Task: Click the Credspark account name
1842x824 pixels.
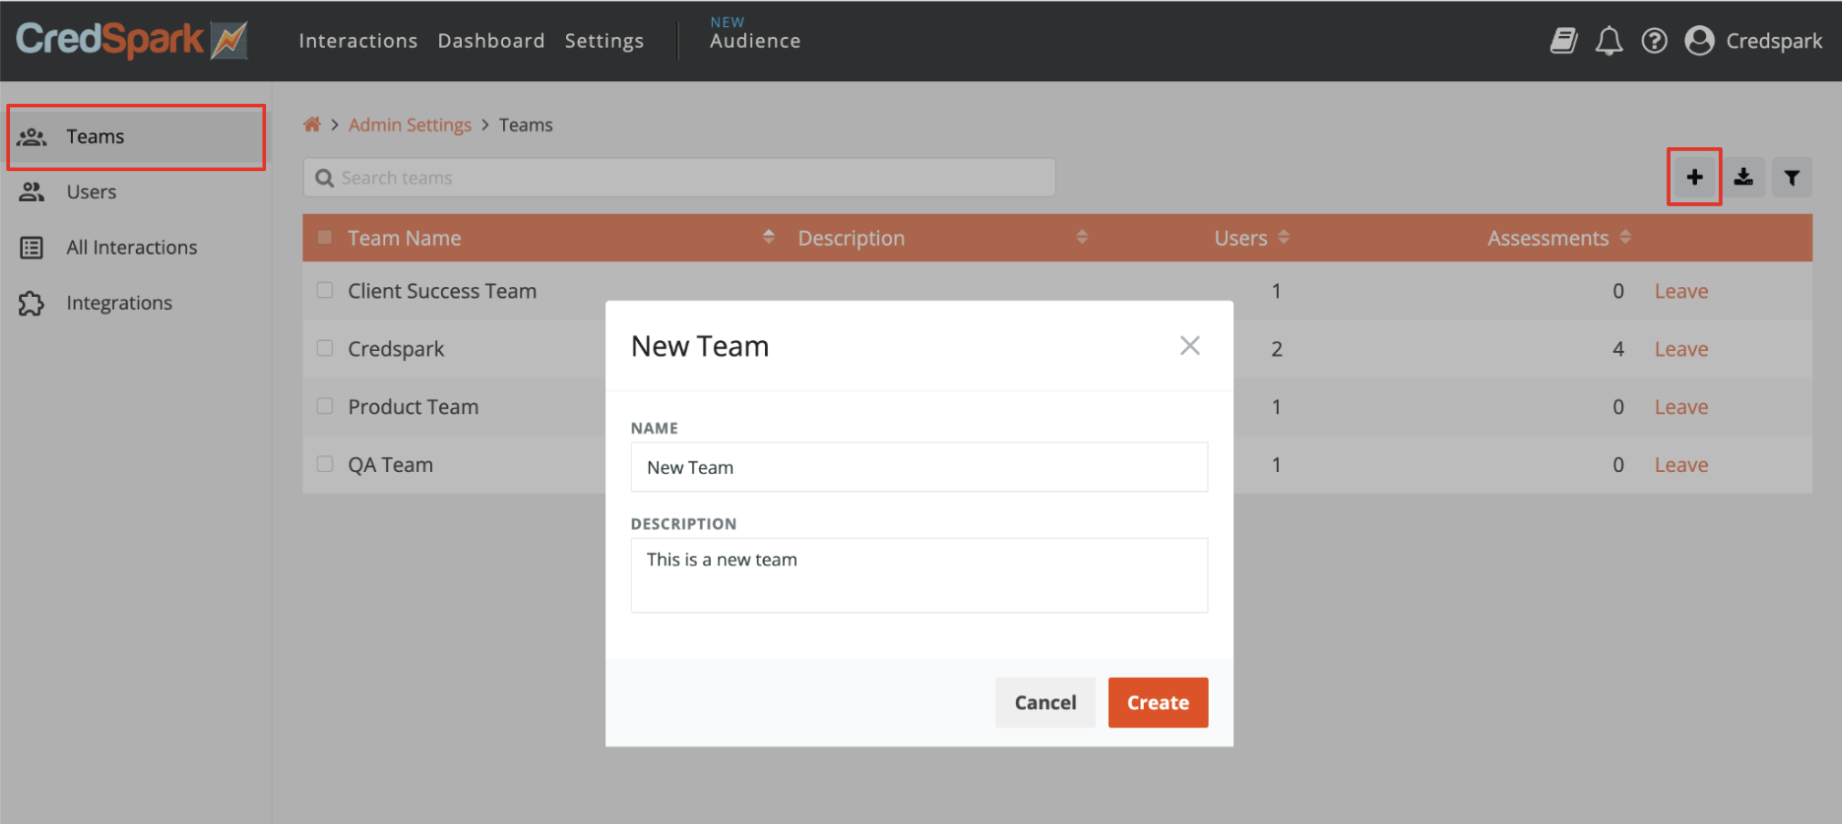Action: point(1774,41)
